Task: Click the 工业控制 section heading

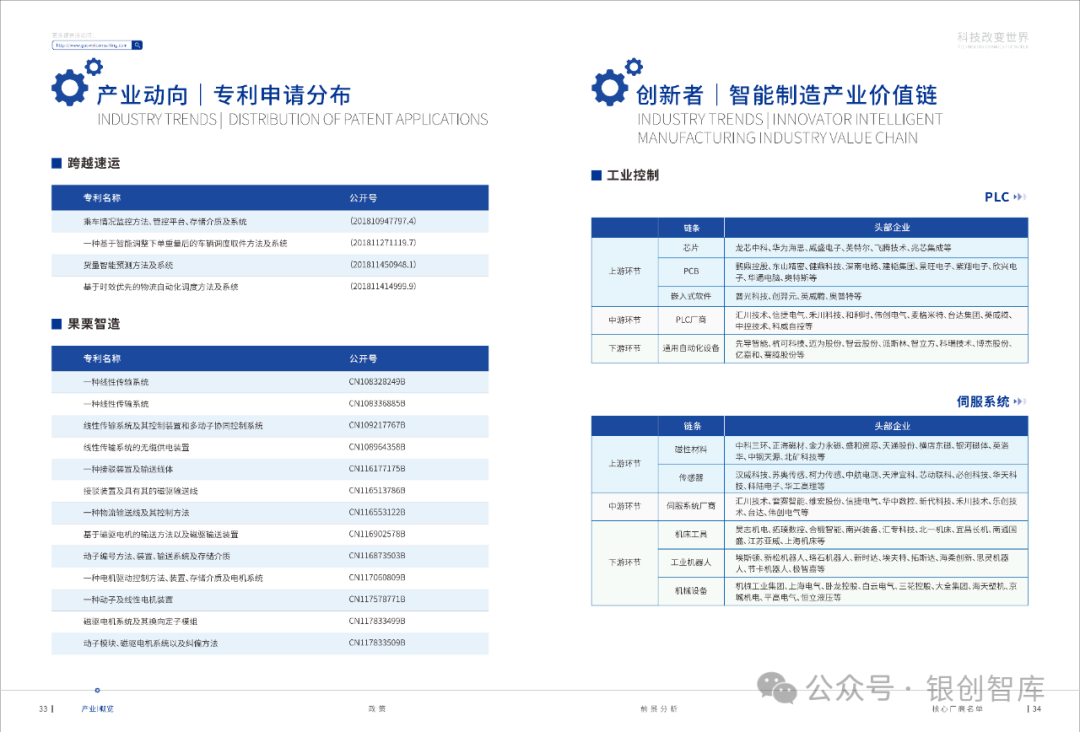Action: coord(632,175)
